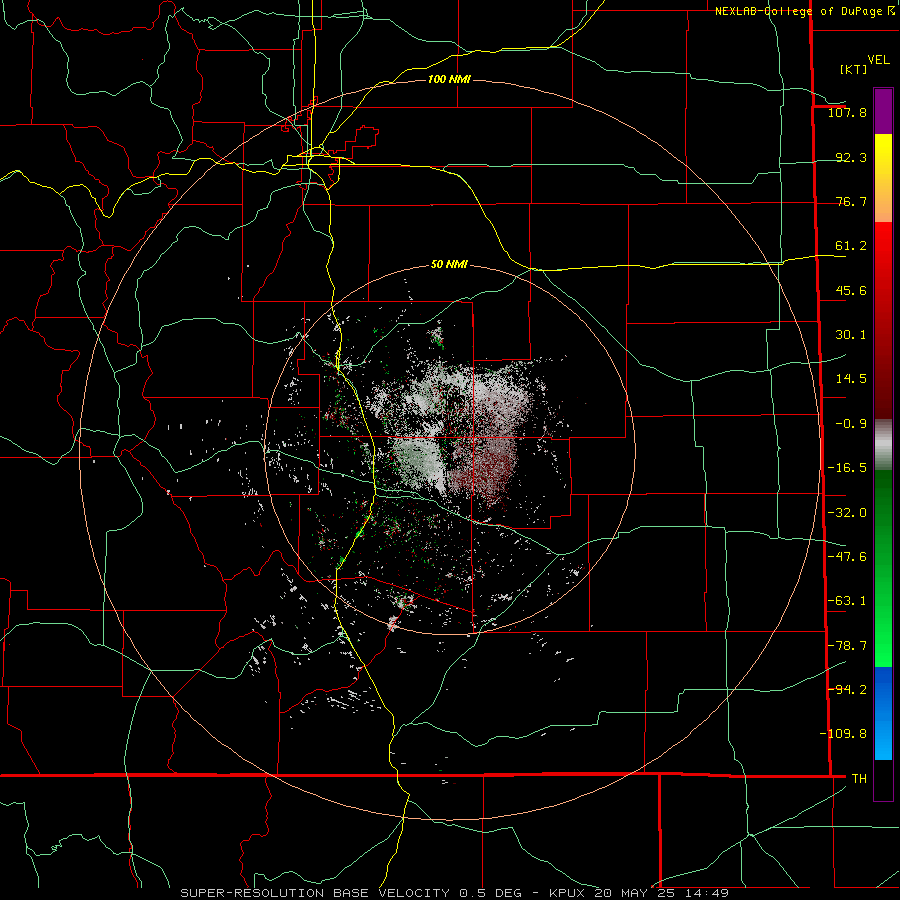Click the yellow-orange segment of the color bar
900x900 pixels.
[883, 178]
